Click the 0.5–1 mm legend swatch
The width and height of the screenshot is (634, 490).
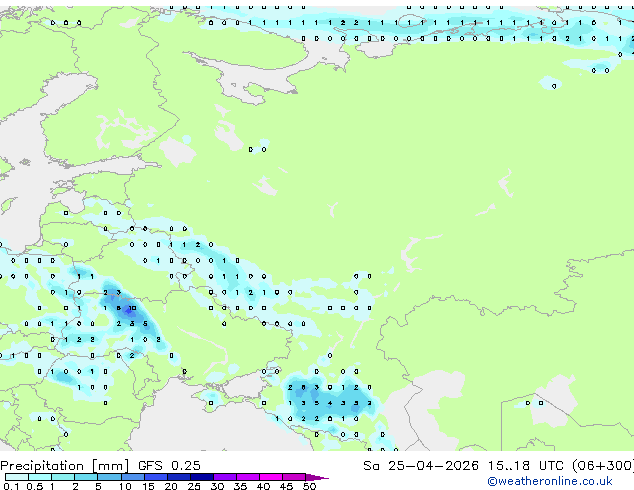coord(40,477)
